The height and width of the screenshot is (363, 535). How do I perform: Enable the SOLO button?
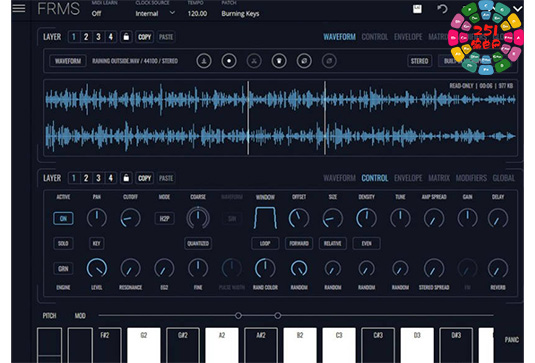63,244
